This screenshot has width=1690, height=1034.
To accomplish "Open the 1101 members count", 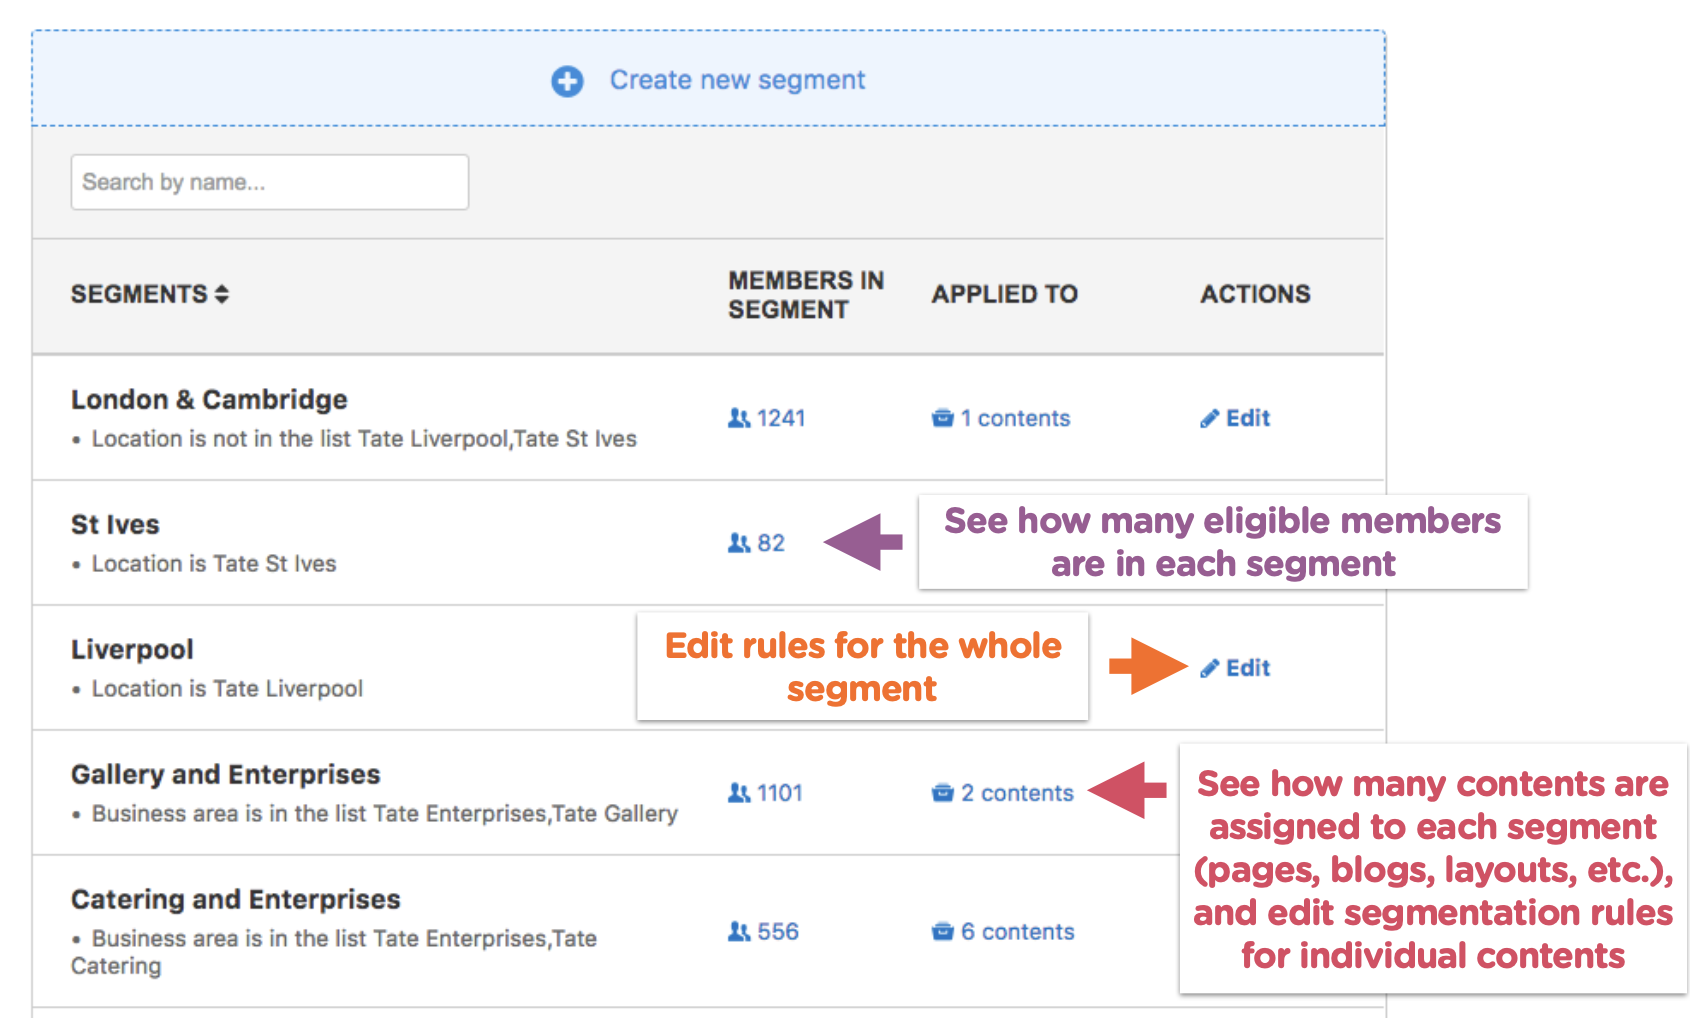I will 780,793.
